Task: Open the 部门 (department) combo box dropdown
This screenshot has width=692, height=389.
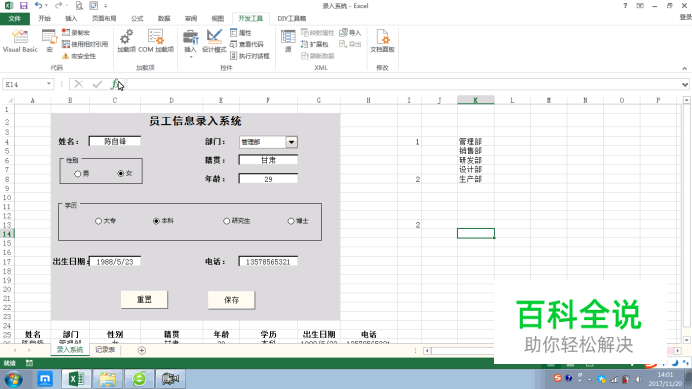Action: [291, 142]
